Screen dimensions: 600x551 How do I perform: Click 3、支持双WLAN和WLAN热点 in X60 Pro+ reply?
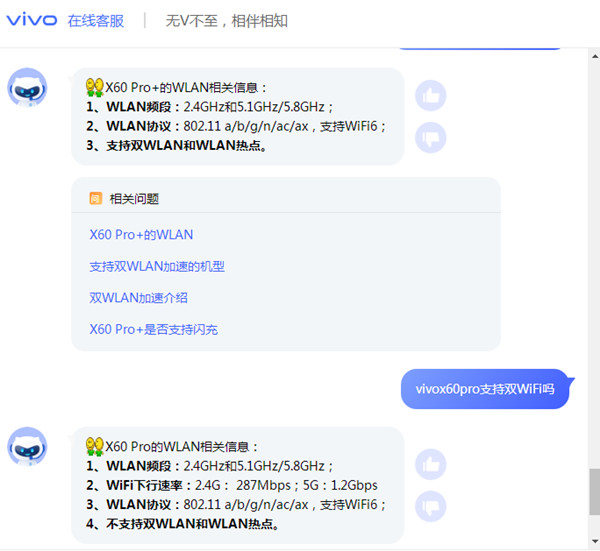176,145
